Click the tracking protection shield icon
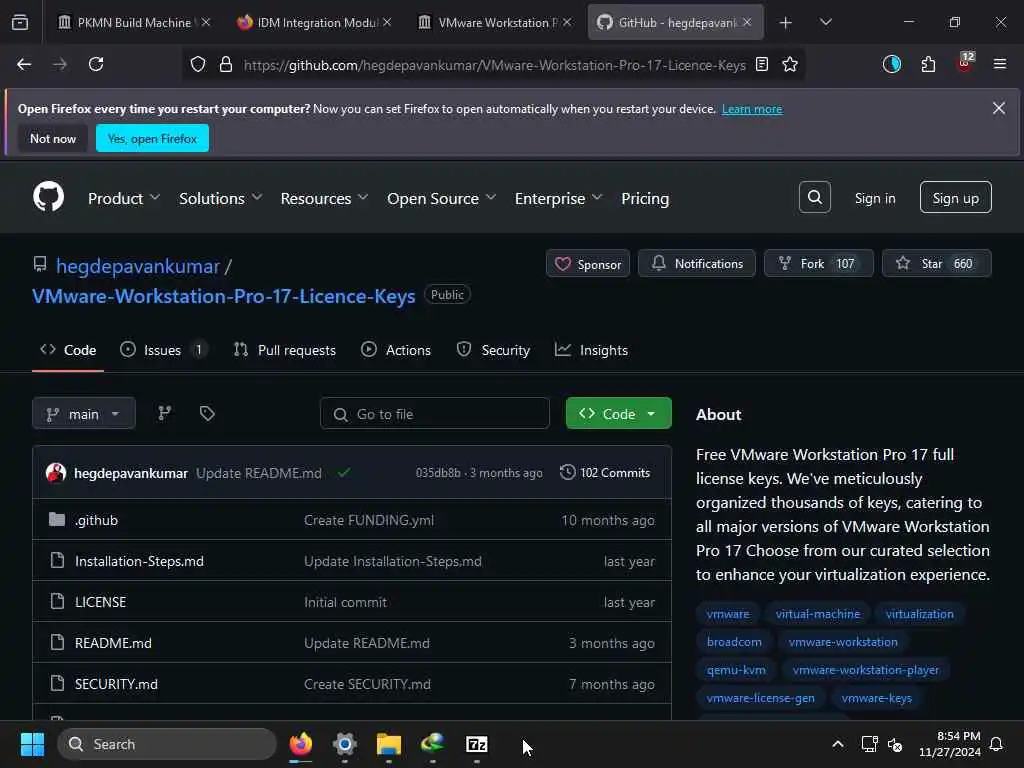Viewport: 1024px width, 768px height. (x=198, y=64)
